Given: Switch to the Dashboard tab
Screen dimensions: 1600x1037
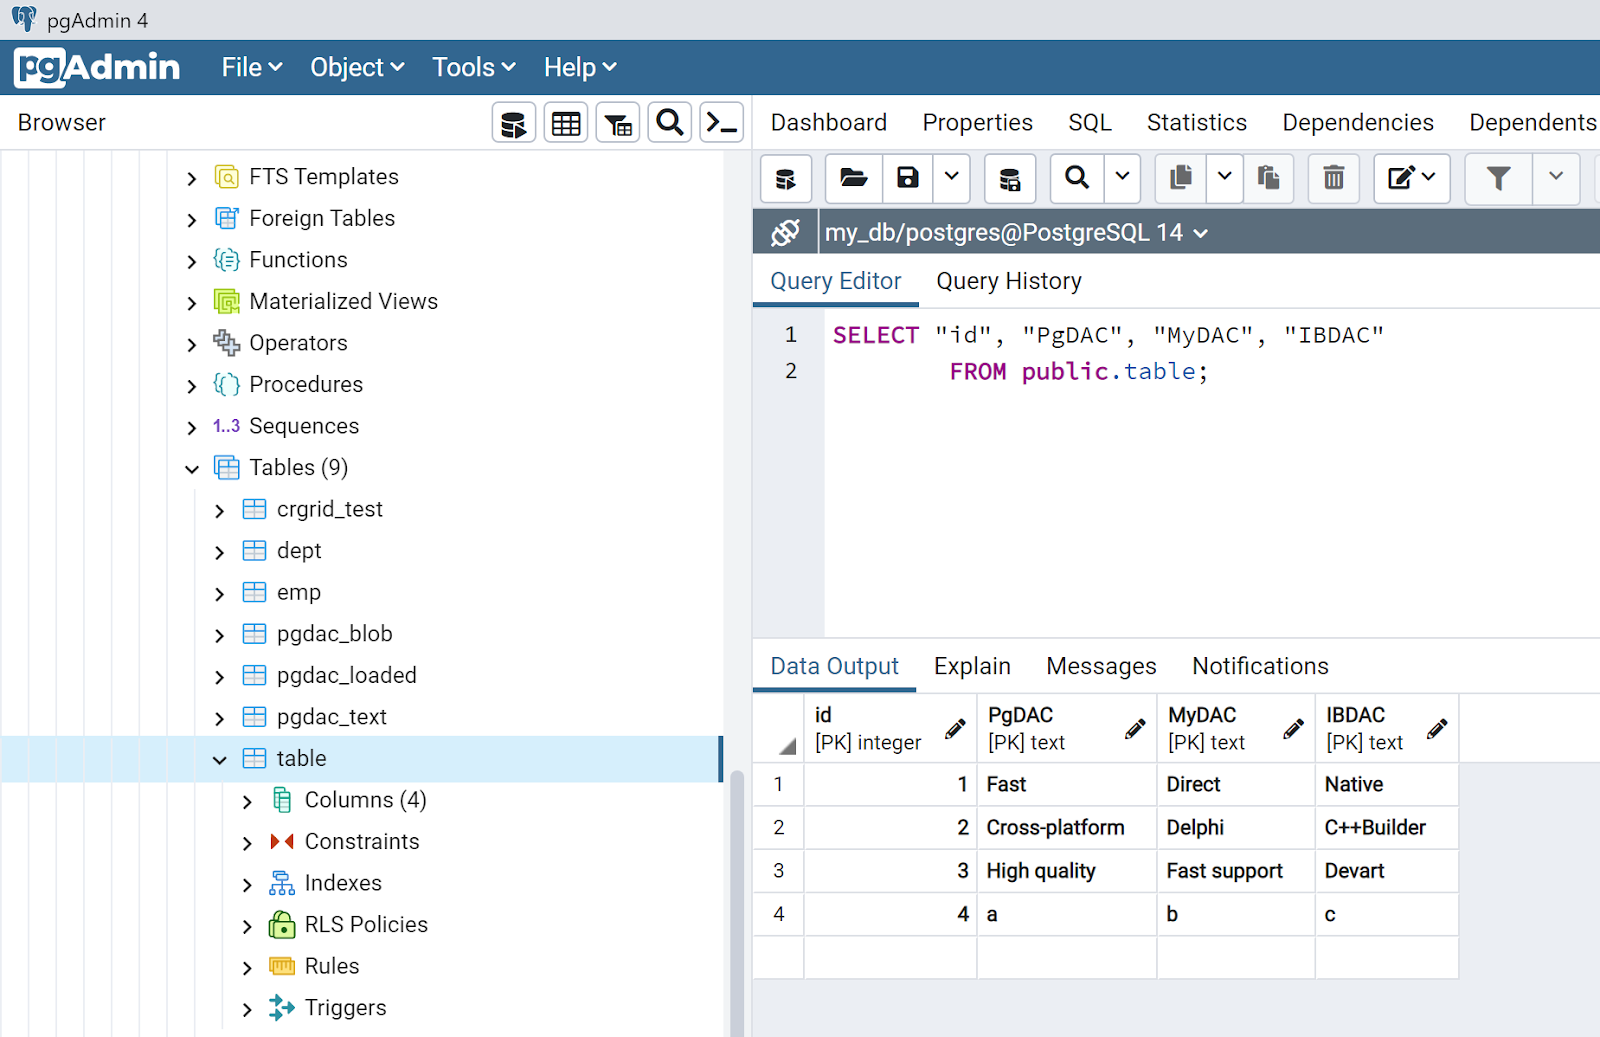Looking at the screenshot, I should click(x=829, y=123).
